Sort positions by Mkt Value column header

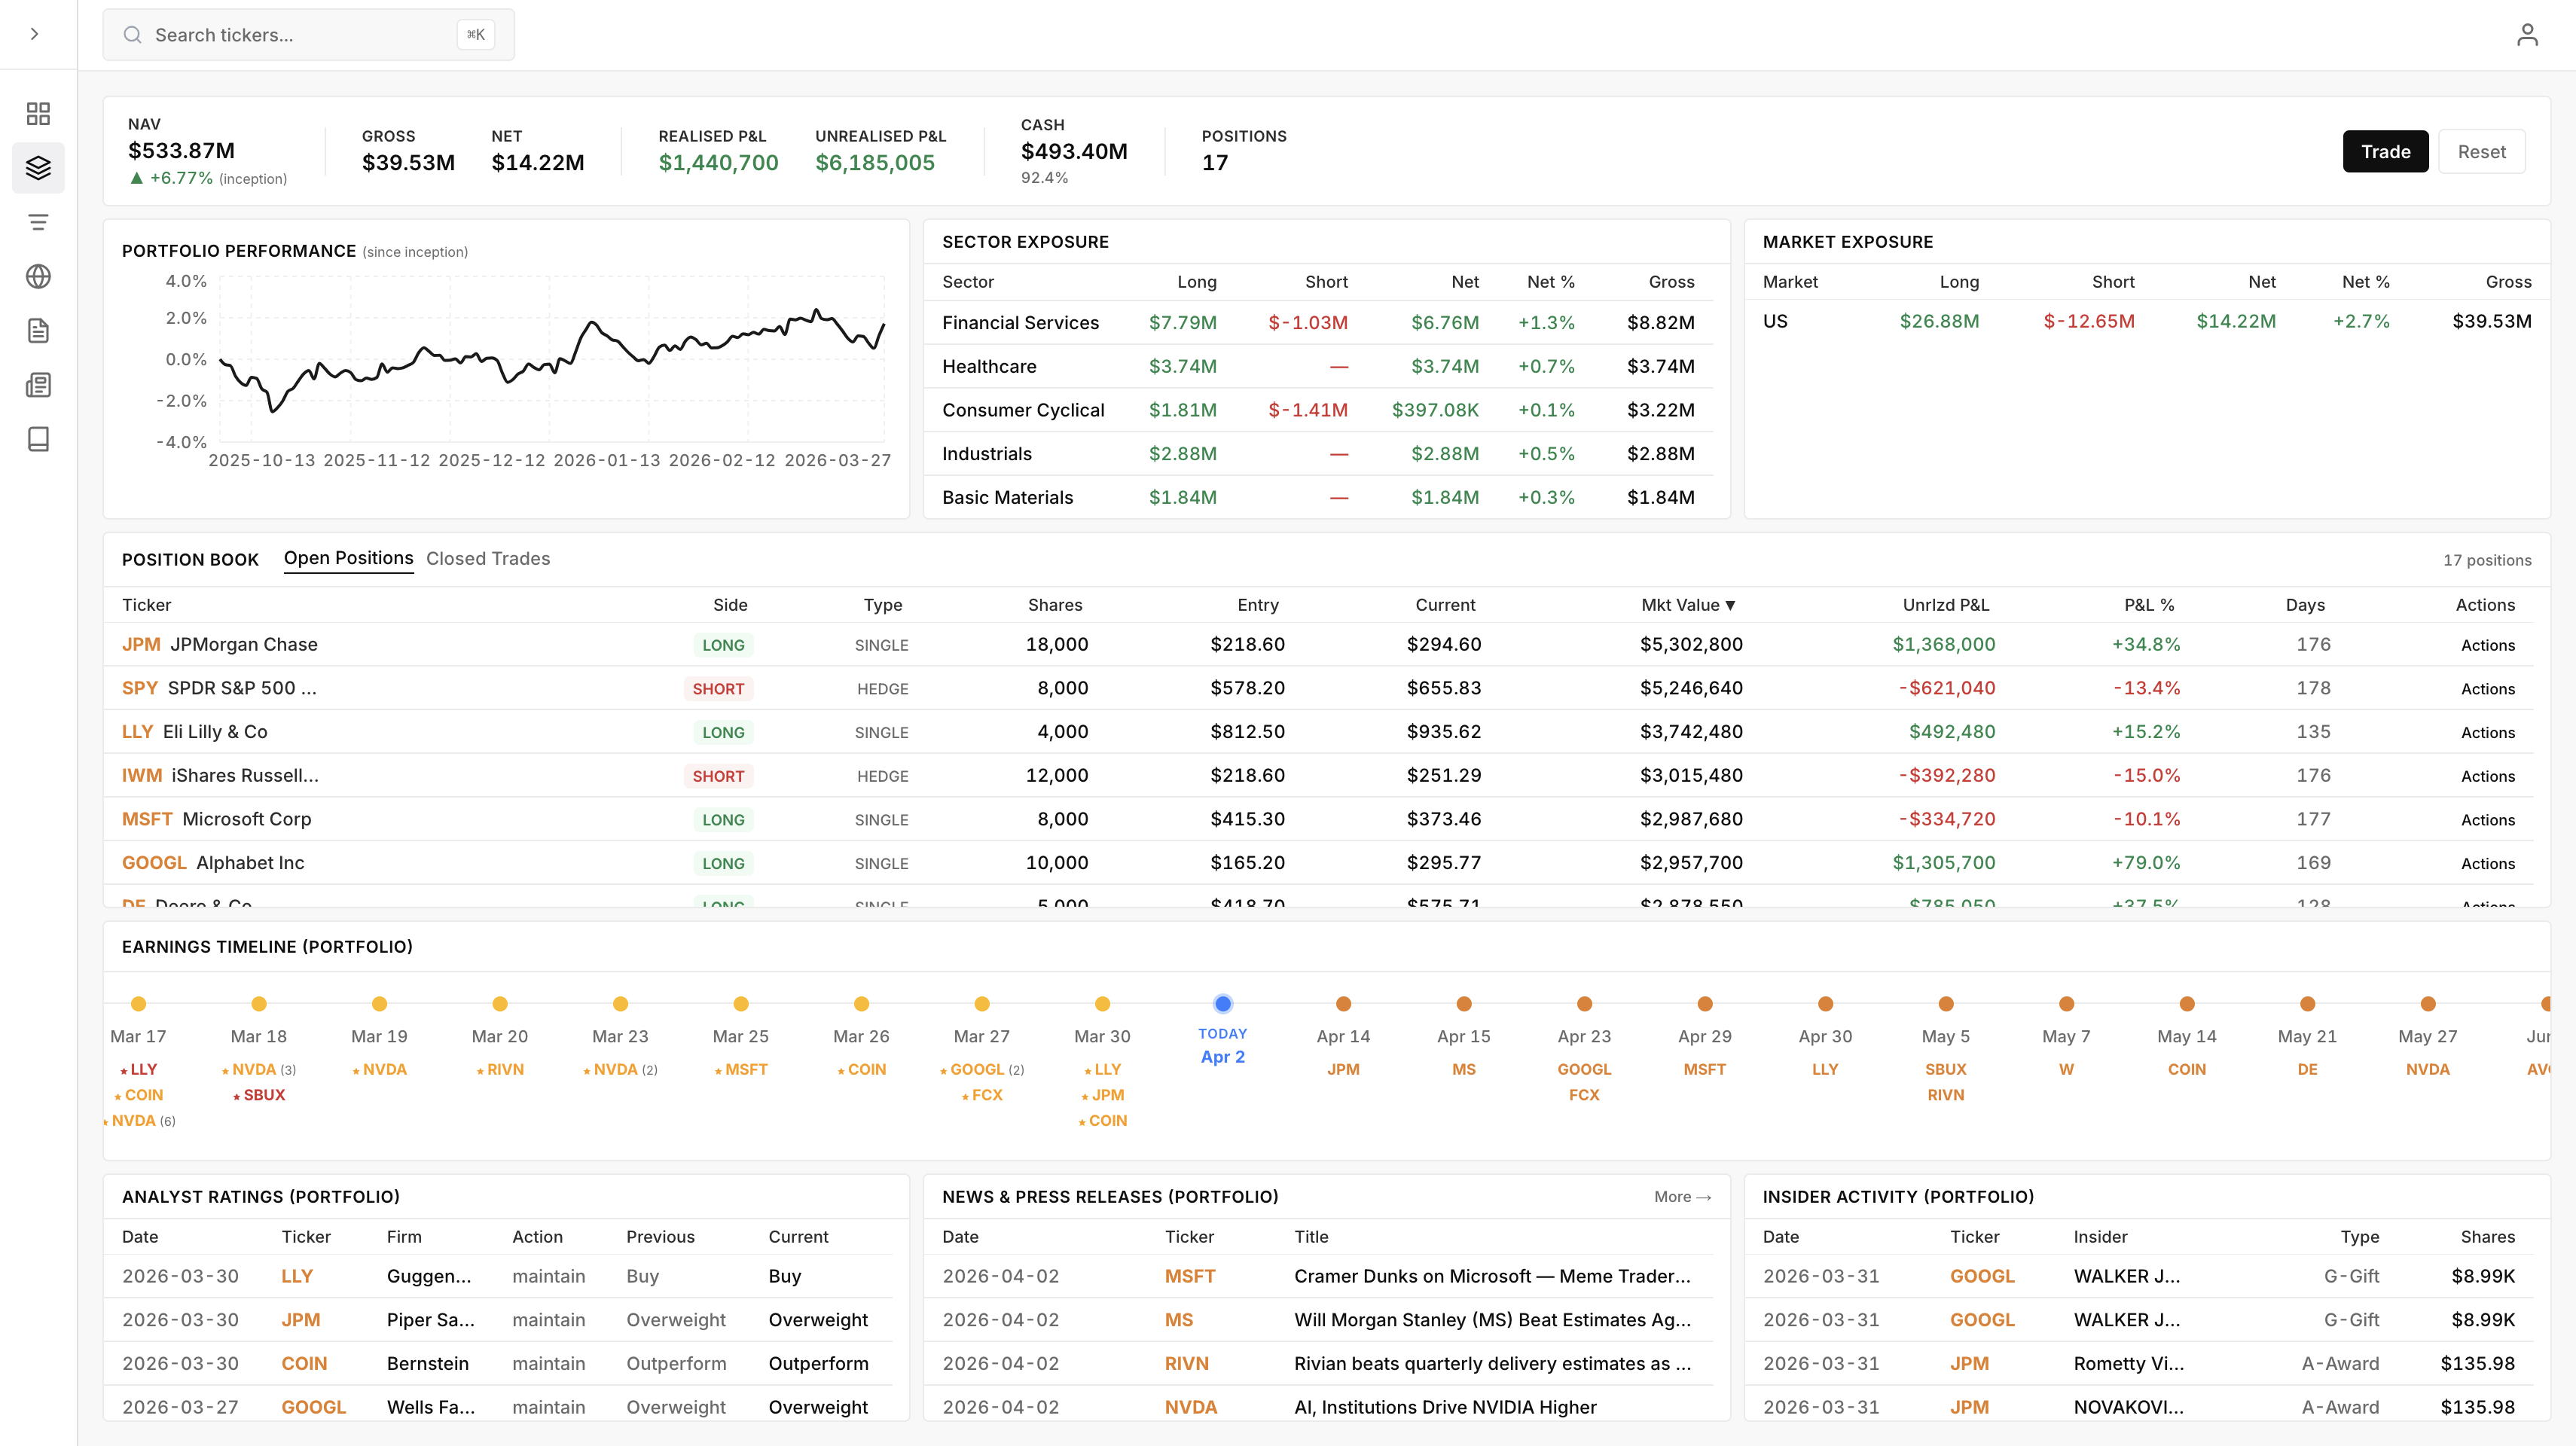[x=1690, y=604]
